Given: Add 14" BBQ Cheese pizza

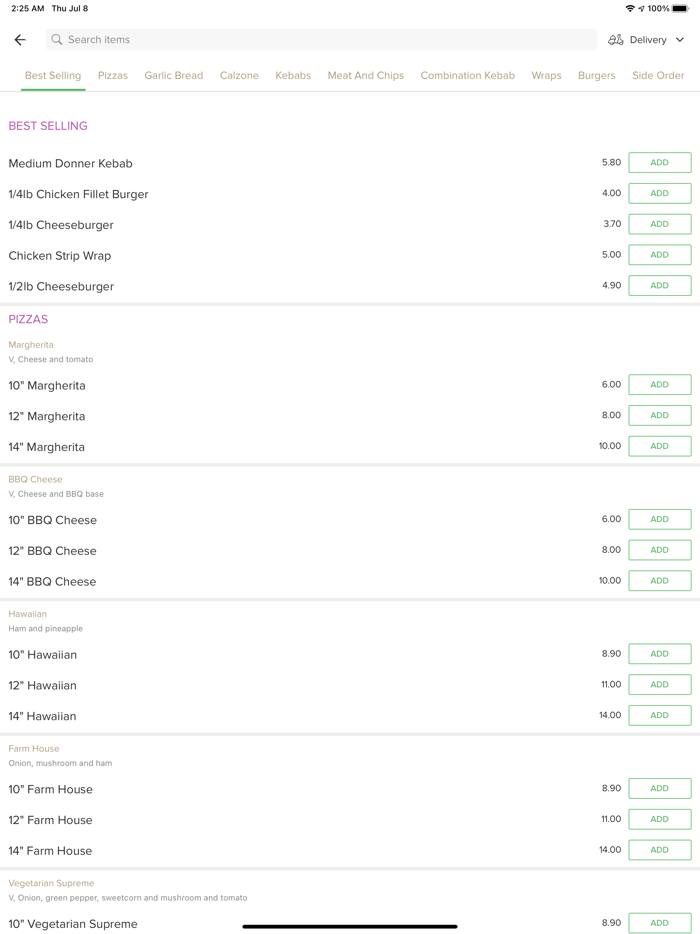Looking at the screenshot, I should [659, 580].
